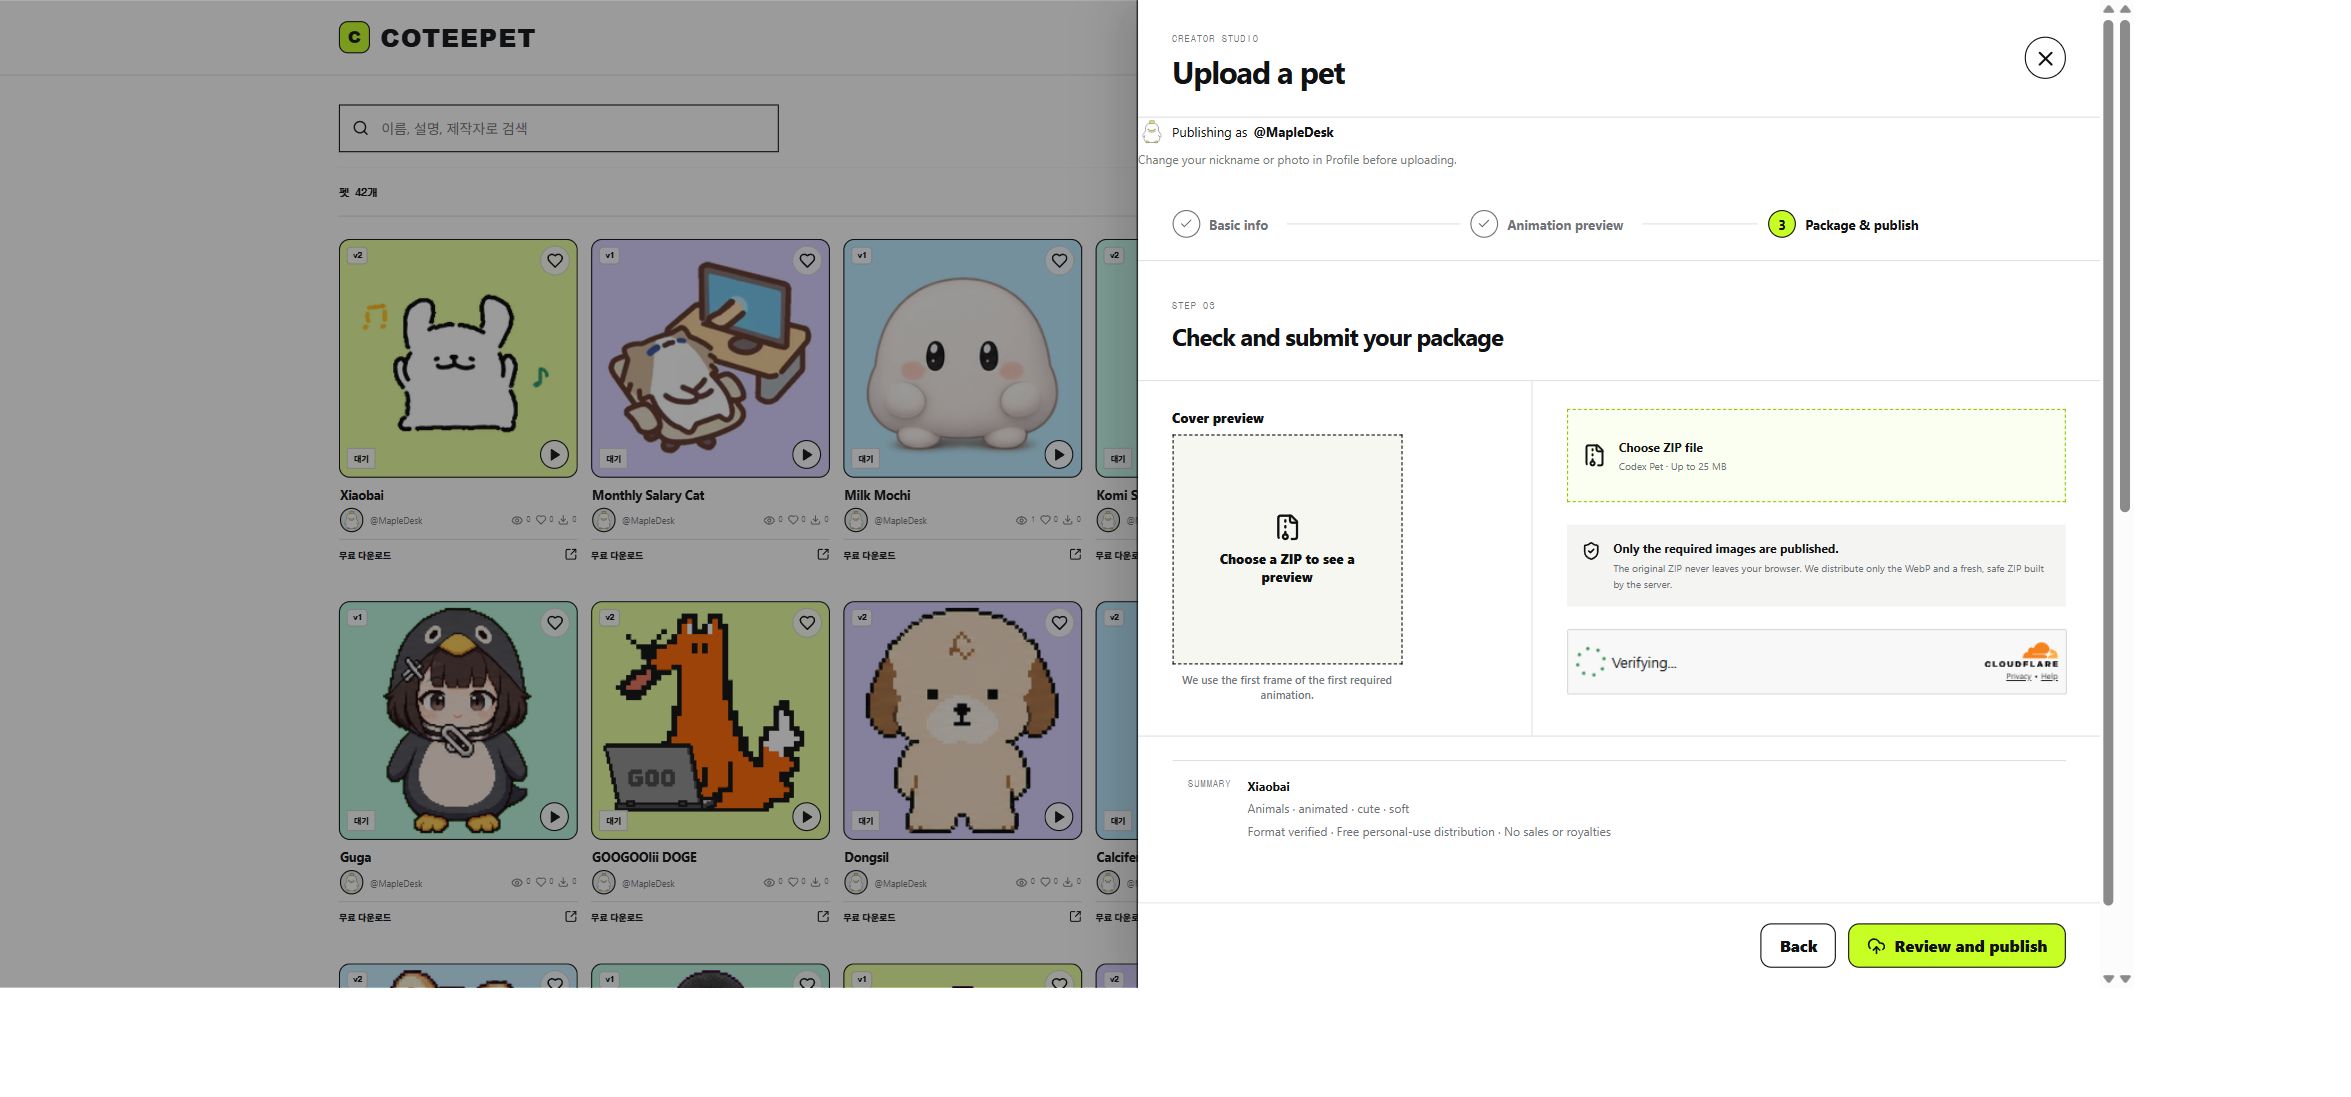Click the shield icon beside publishing notice
This screenshot has width=2351, height=1097.
pos(1591,550)
